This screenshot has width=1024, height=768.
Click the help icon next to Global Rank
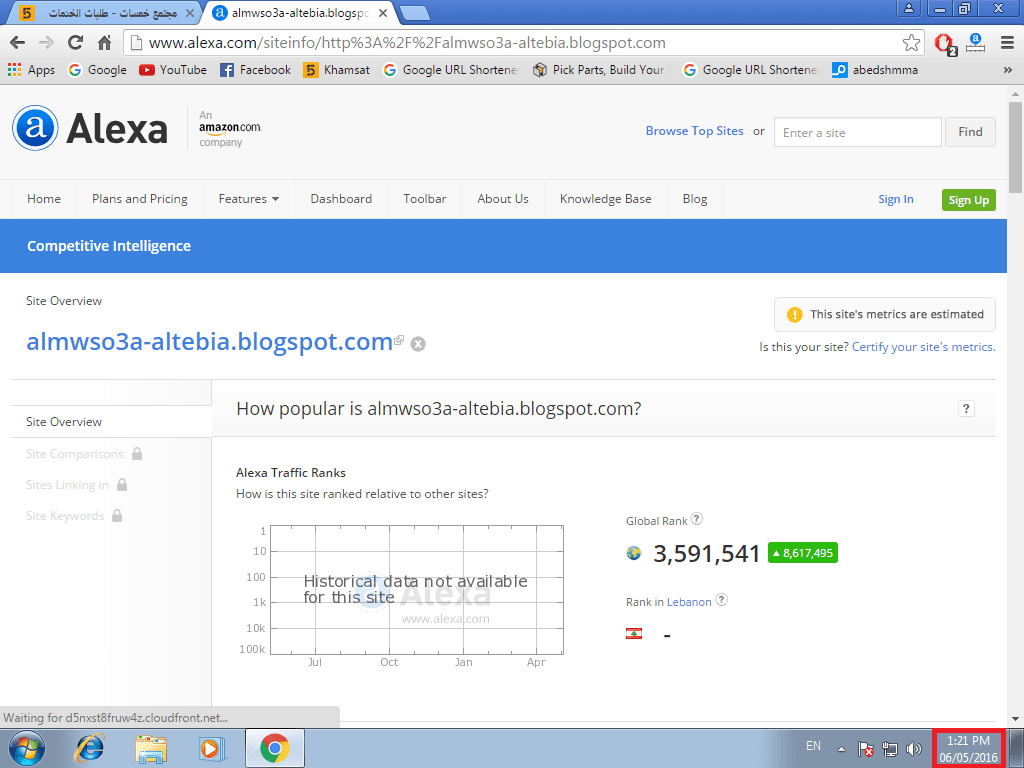click(697, 519)
